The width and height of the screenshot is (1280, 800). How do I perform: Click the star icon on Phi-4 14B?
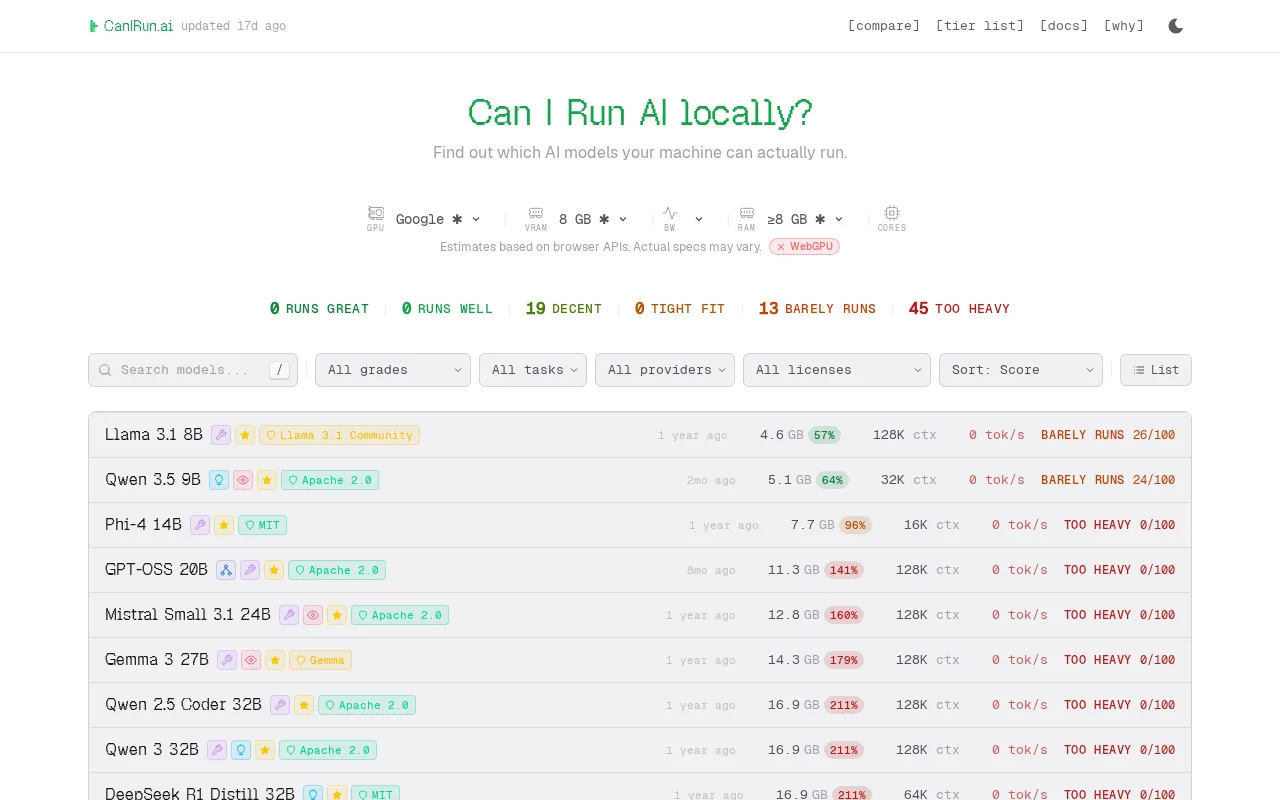(x=224, y=525)
